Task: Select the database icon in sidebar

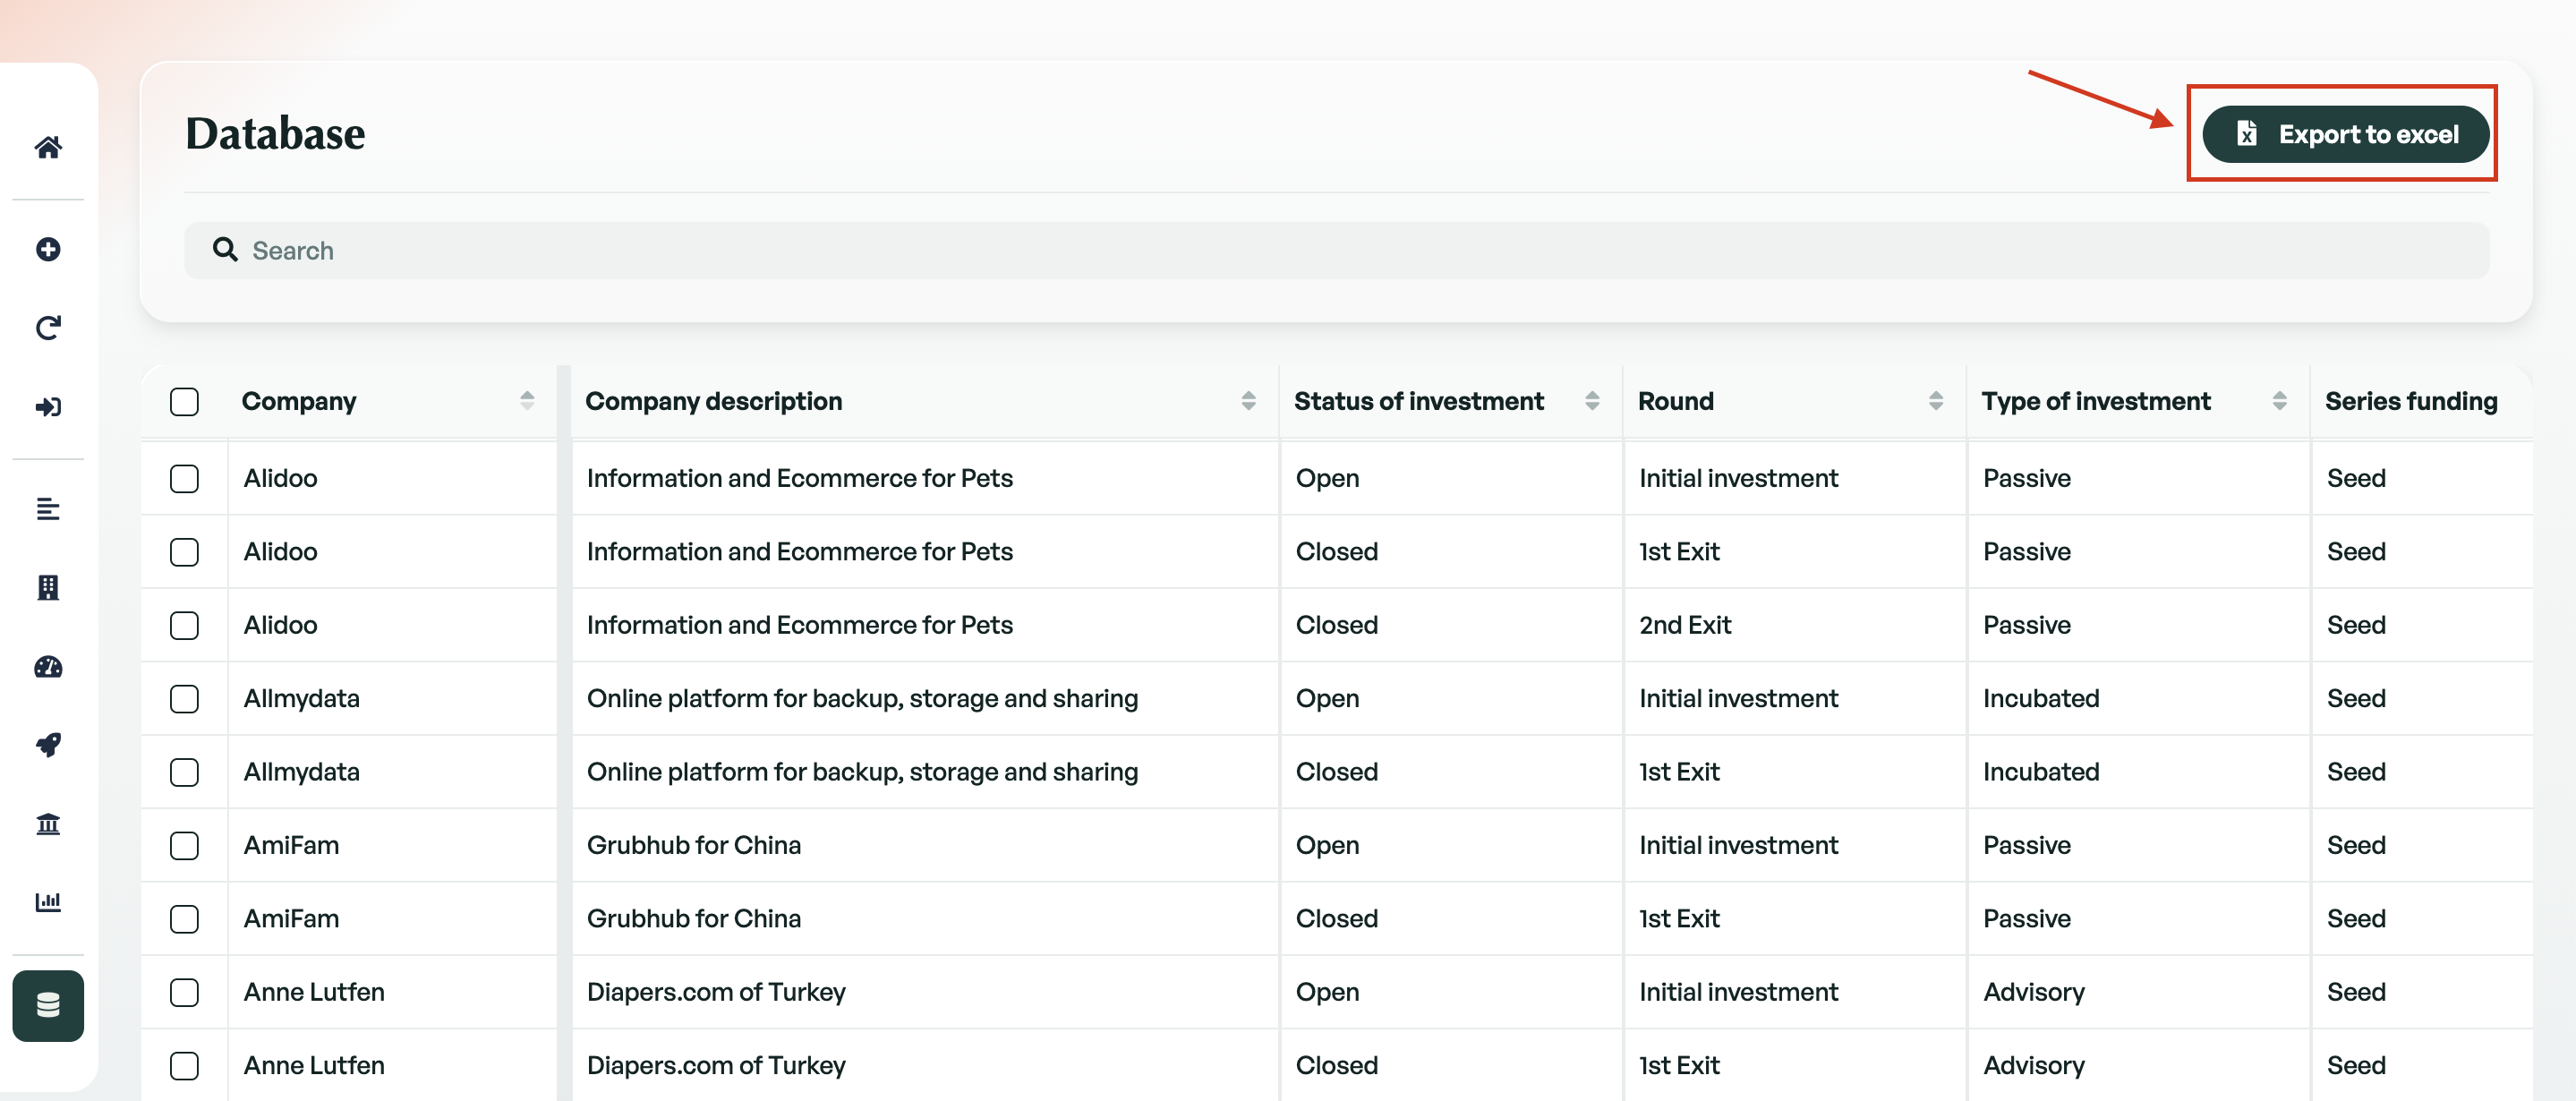Action: click(48, 1005)
